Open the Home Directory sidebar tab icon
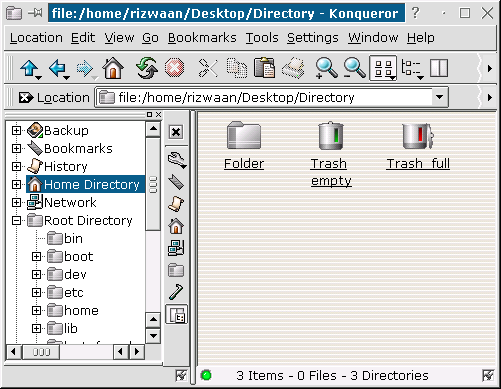The width and height of the screenshot is (501, 389). tap(176, 226)
